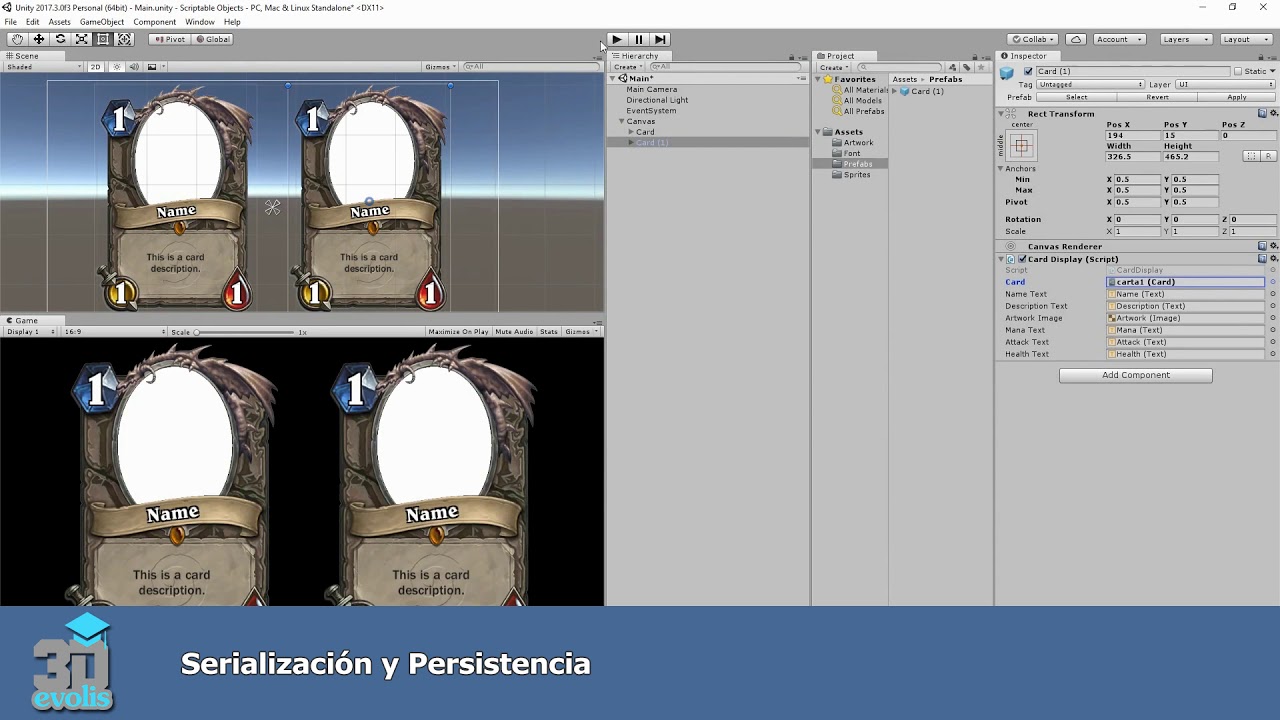Screen dimensions: 1280x720
Task: Select the Move tool
Action: [39, 39]
